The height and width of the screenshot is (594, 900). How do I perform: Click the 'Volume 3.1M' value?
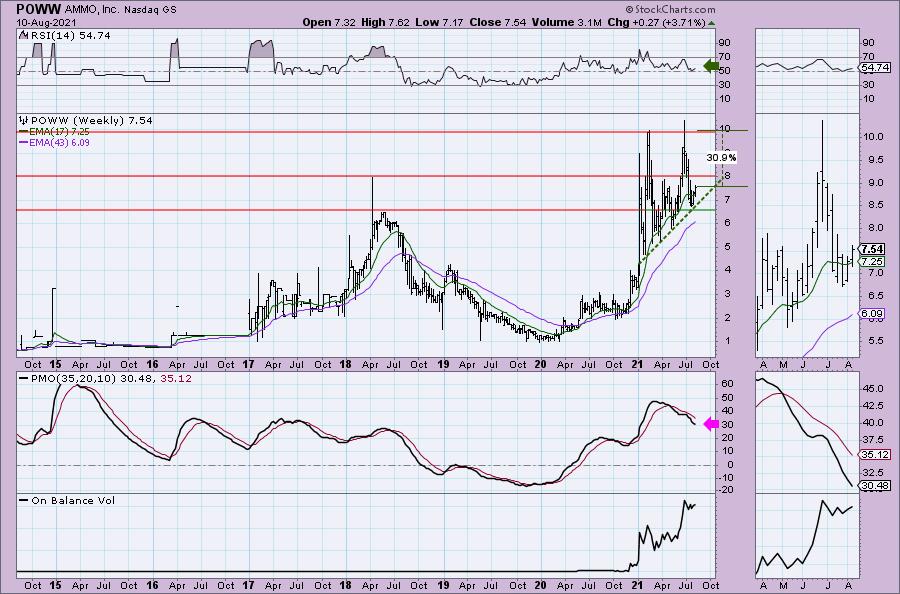pos(566,22)
